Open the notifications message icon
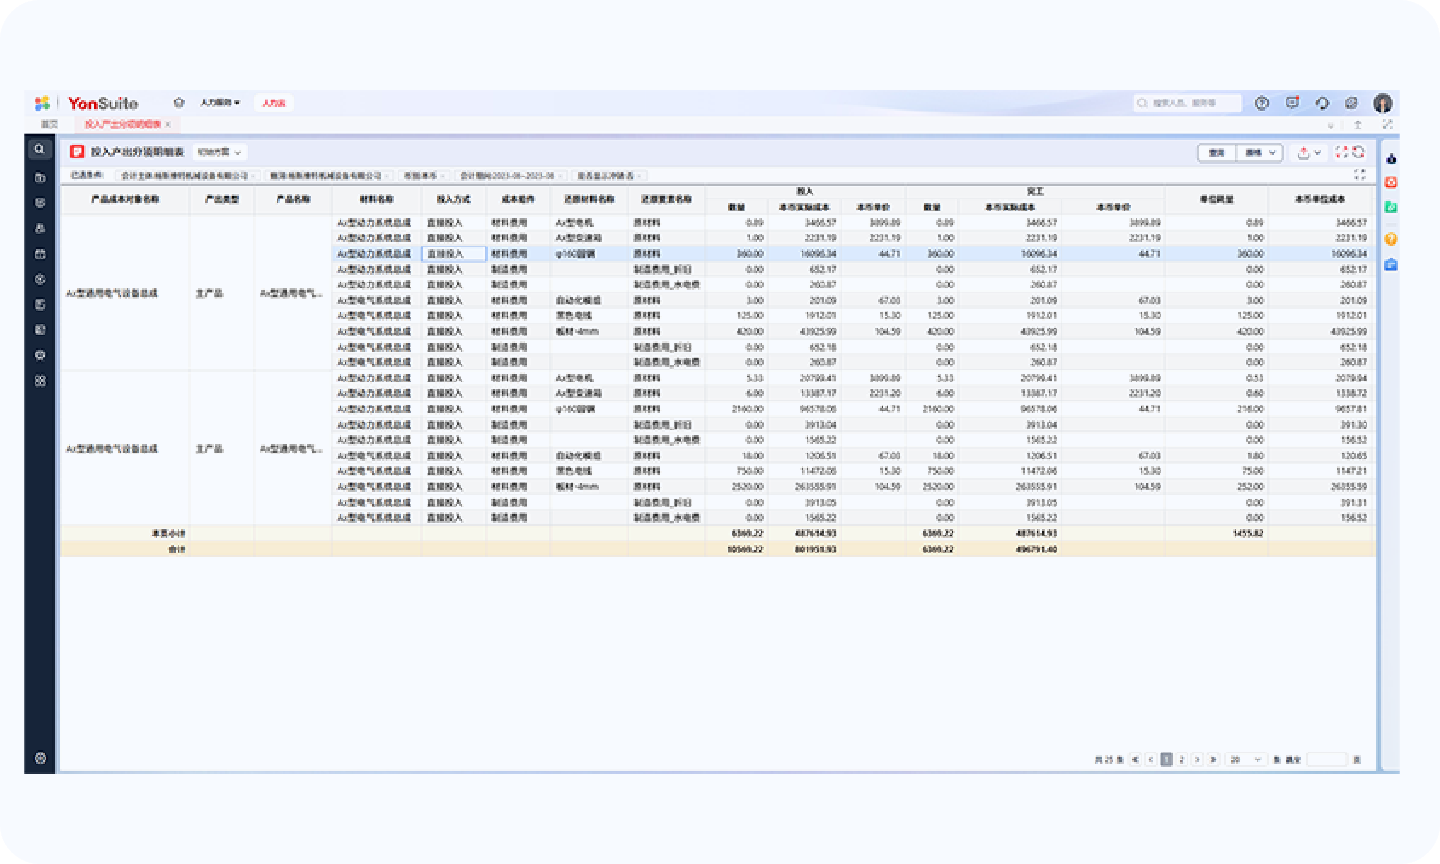The image size is (1440, 864). [x=1292, y=103]
